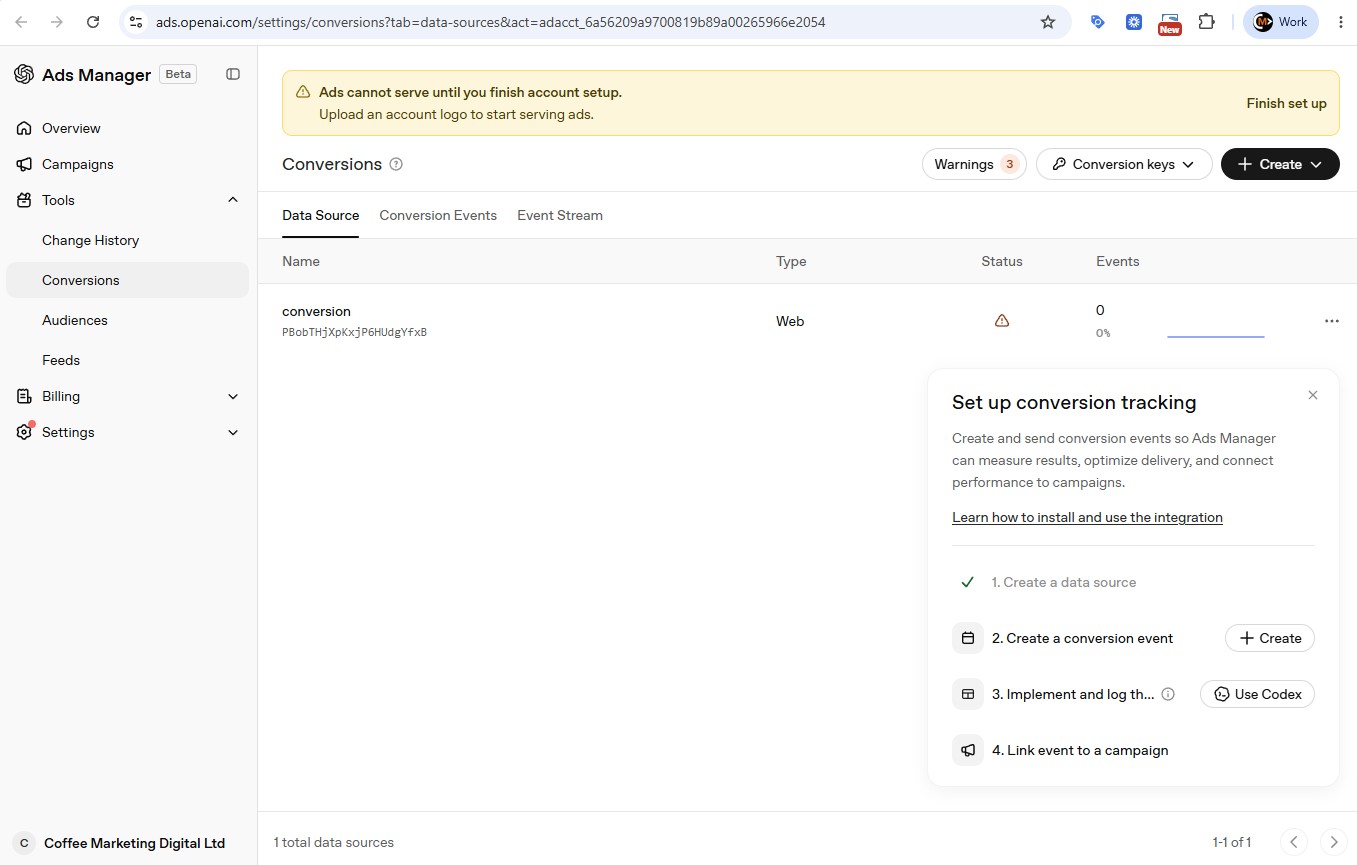Click the Settings gear icon
This screenshot has width=1357, height=865.
pos(24,432)
